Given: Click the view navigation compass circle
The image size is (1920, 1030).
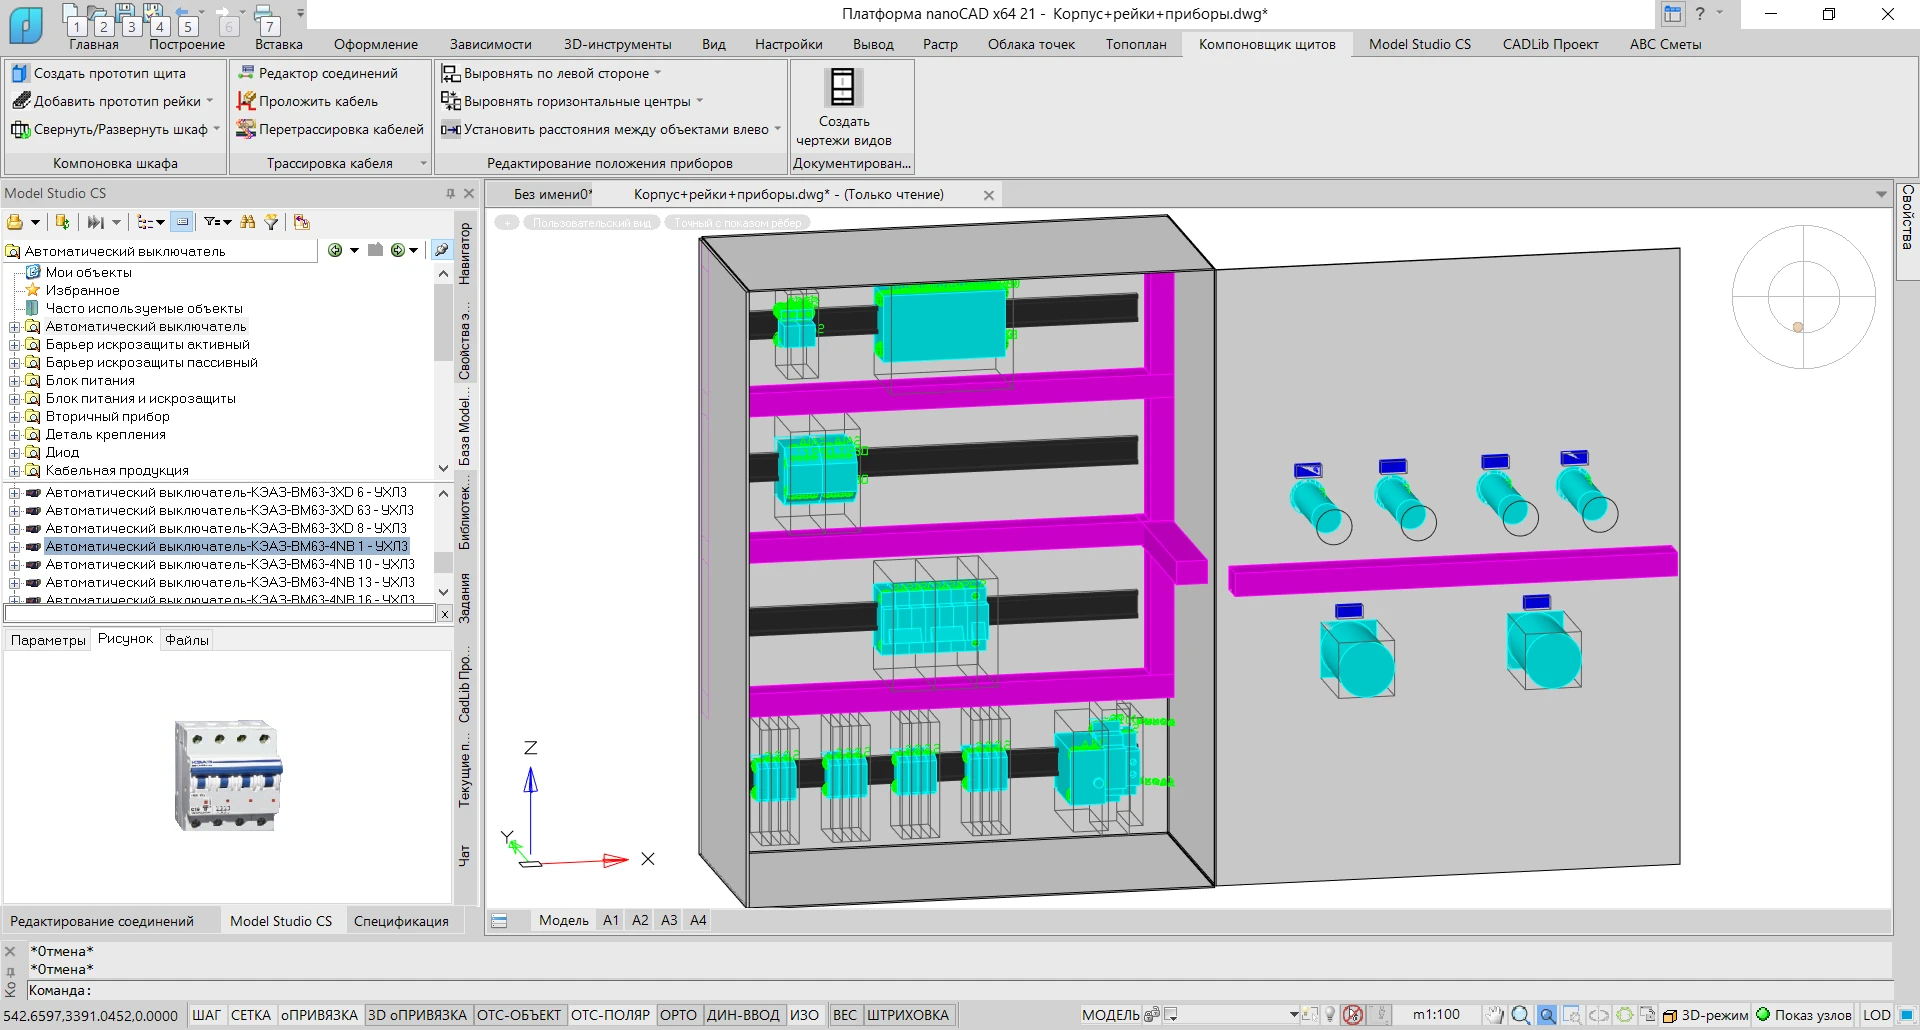Looking at the screenshot, I should coord(1804,297).
